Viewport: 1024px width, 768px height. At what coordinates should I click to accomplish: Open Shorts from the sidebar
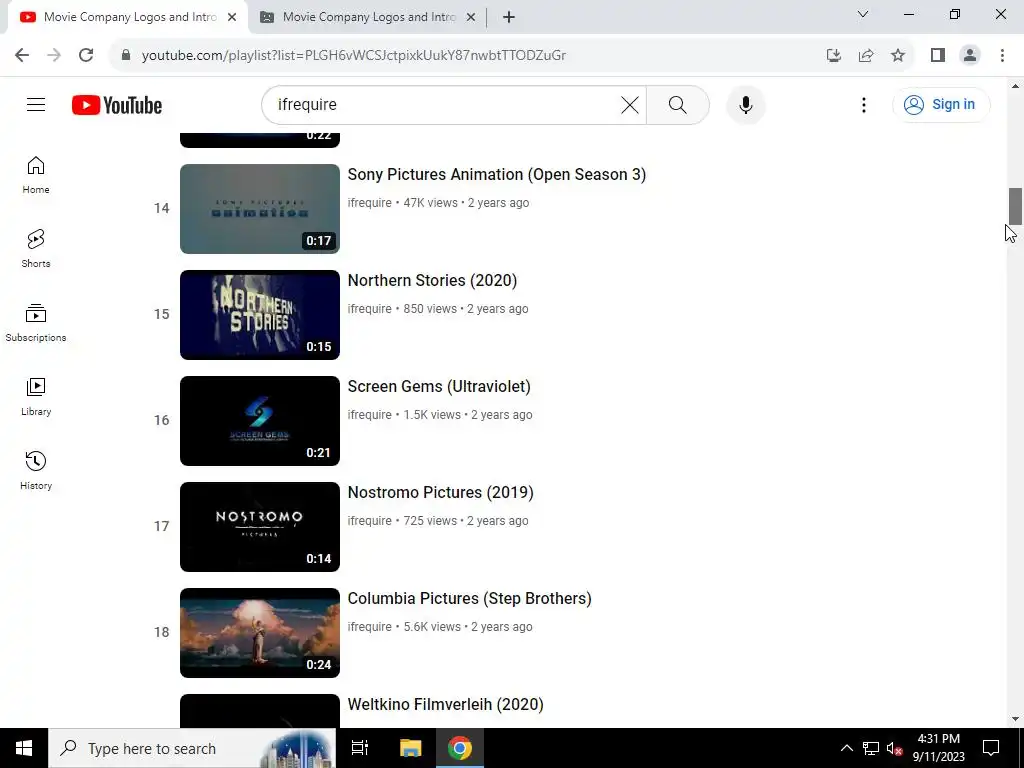coord(36,249)
